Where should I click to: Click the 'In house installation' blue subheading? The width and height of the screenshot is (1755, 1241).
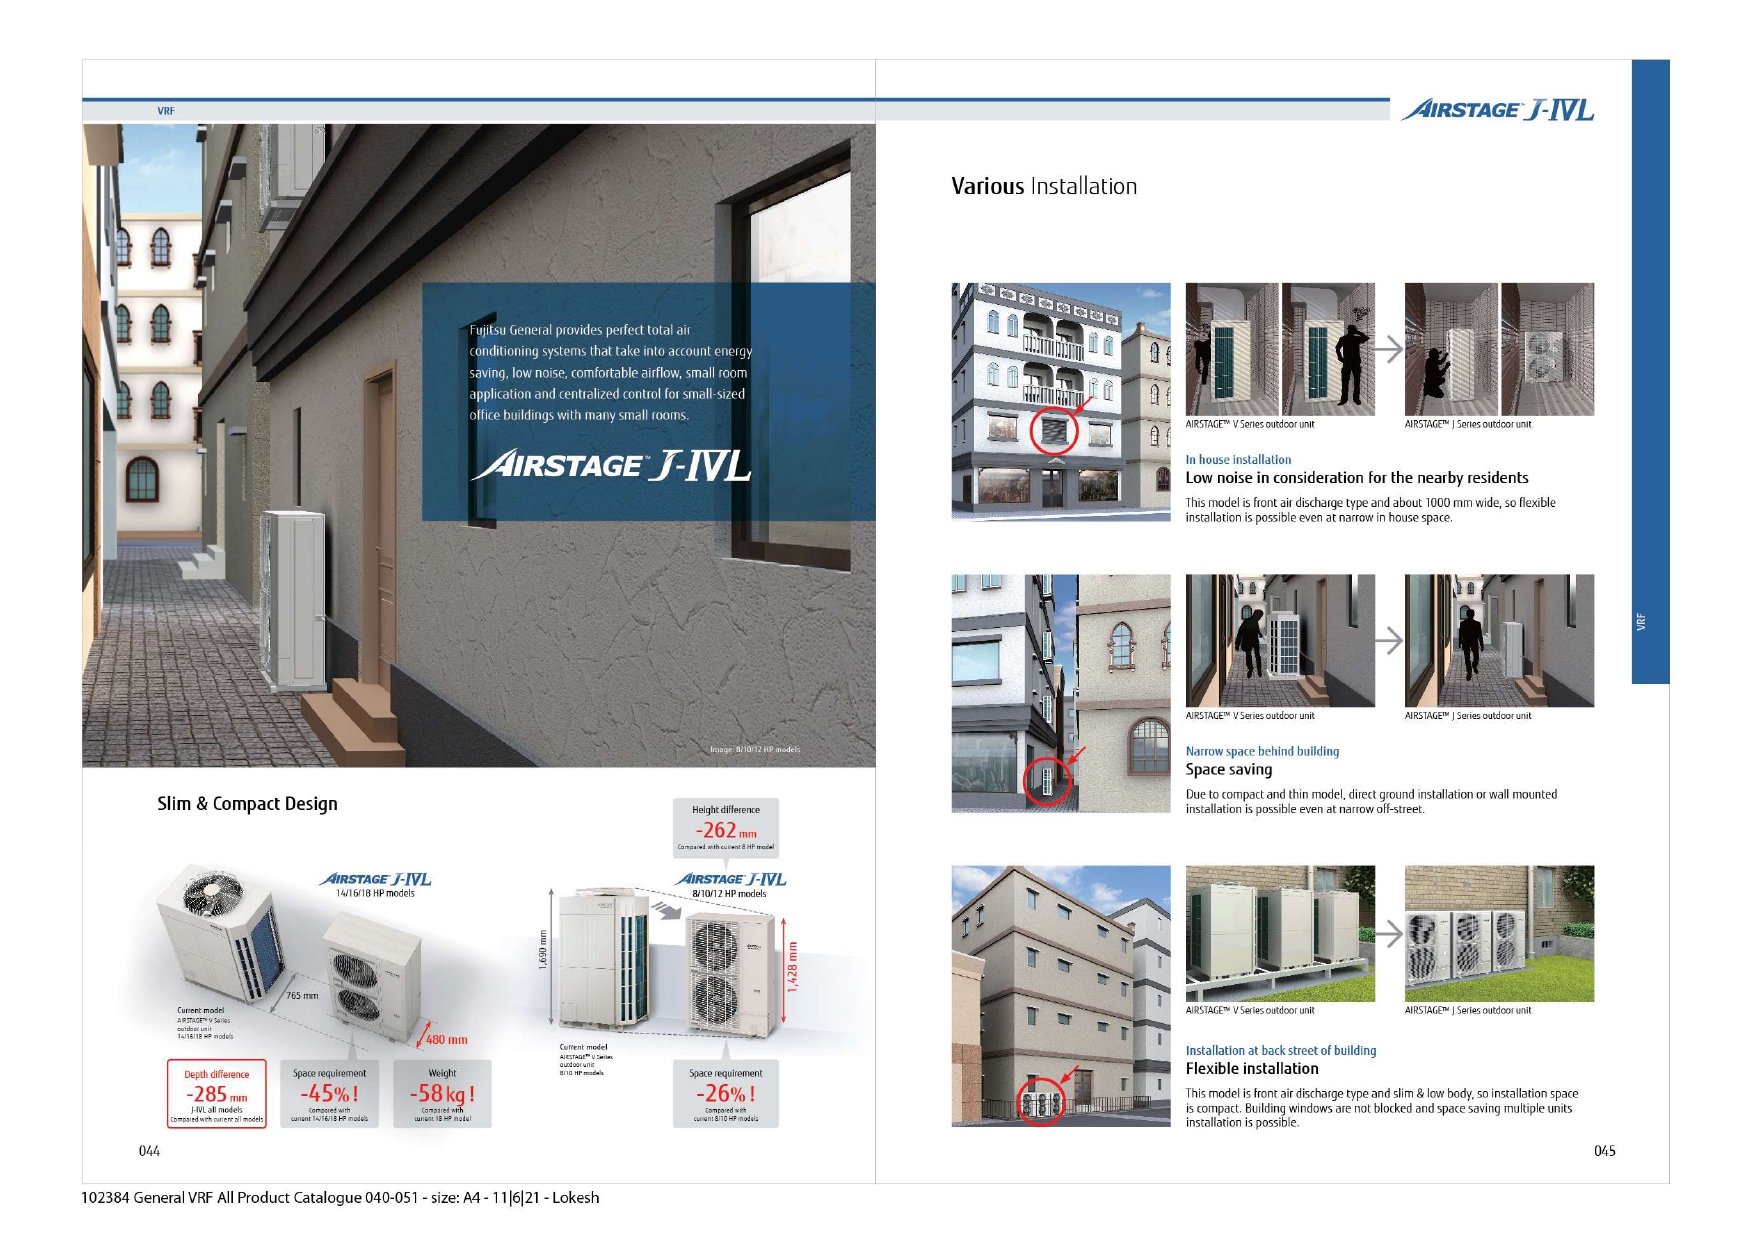[1238, 460]
